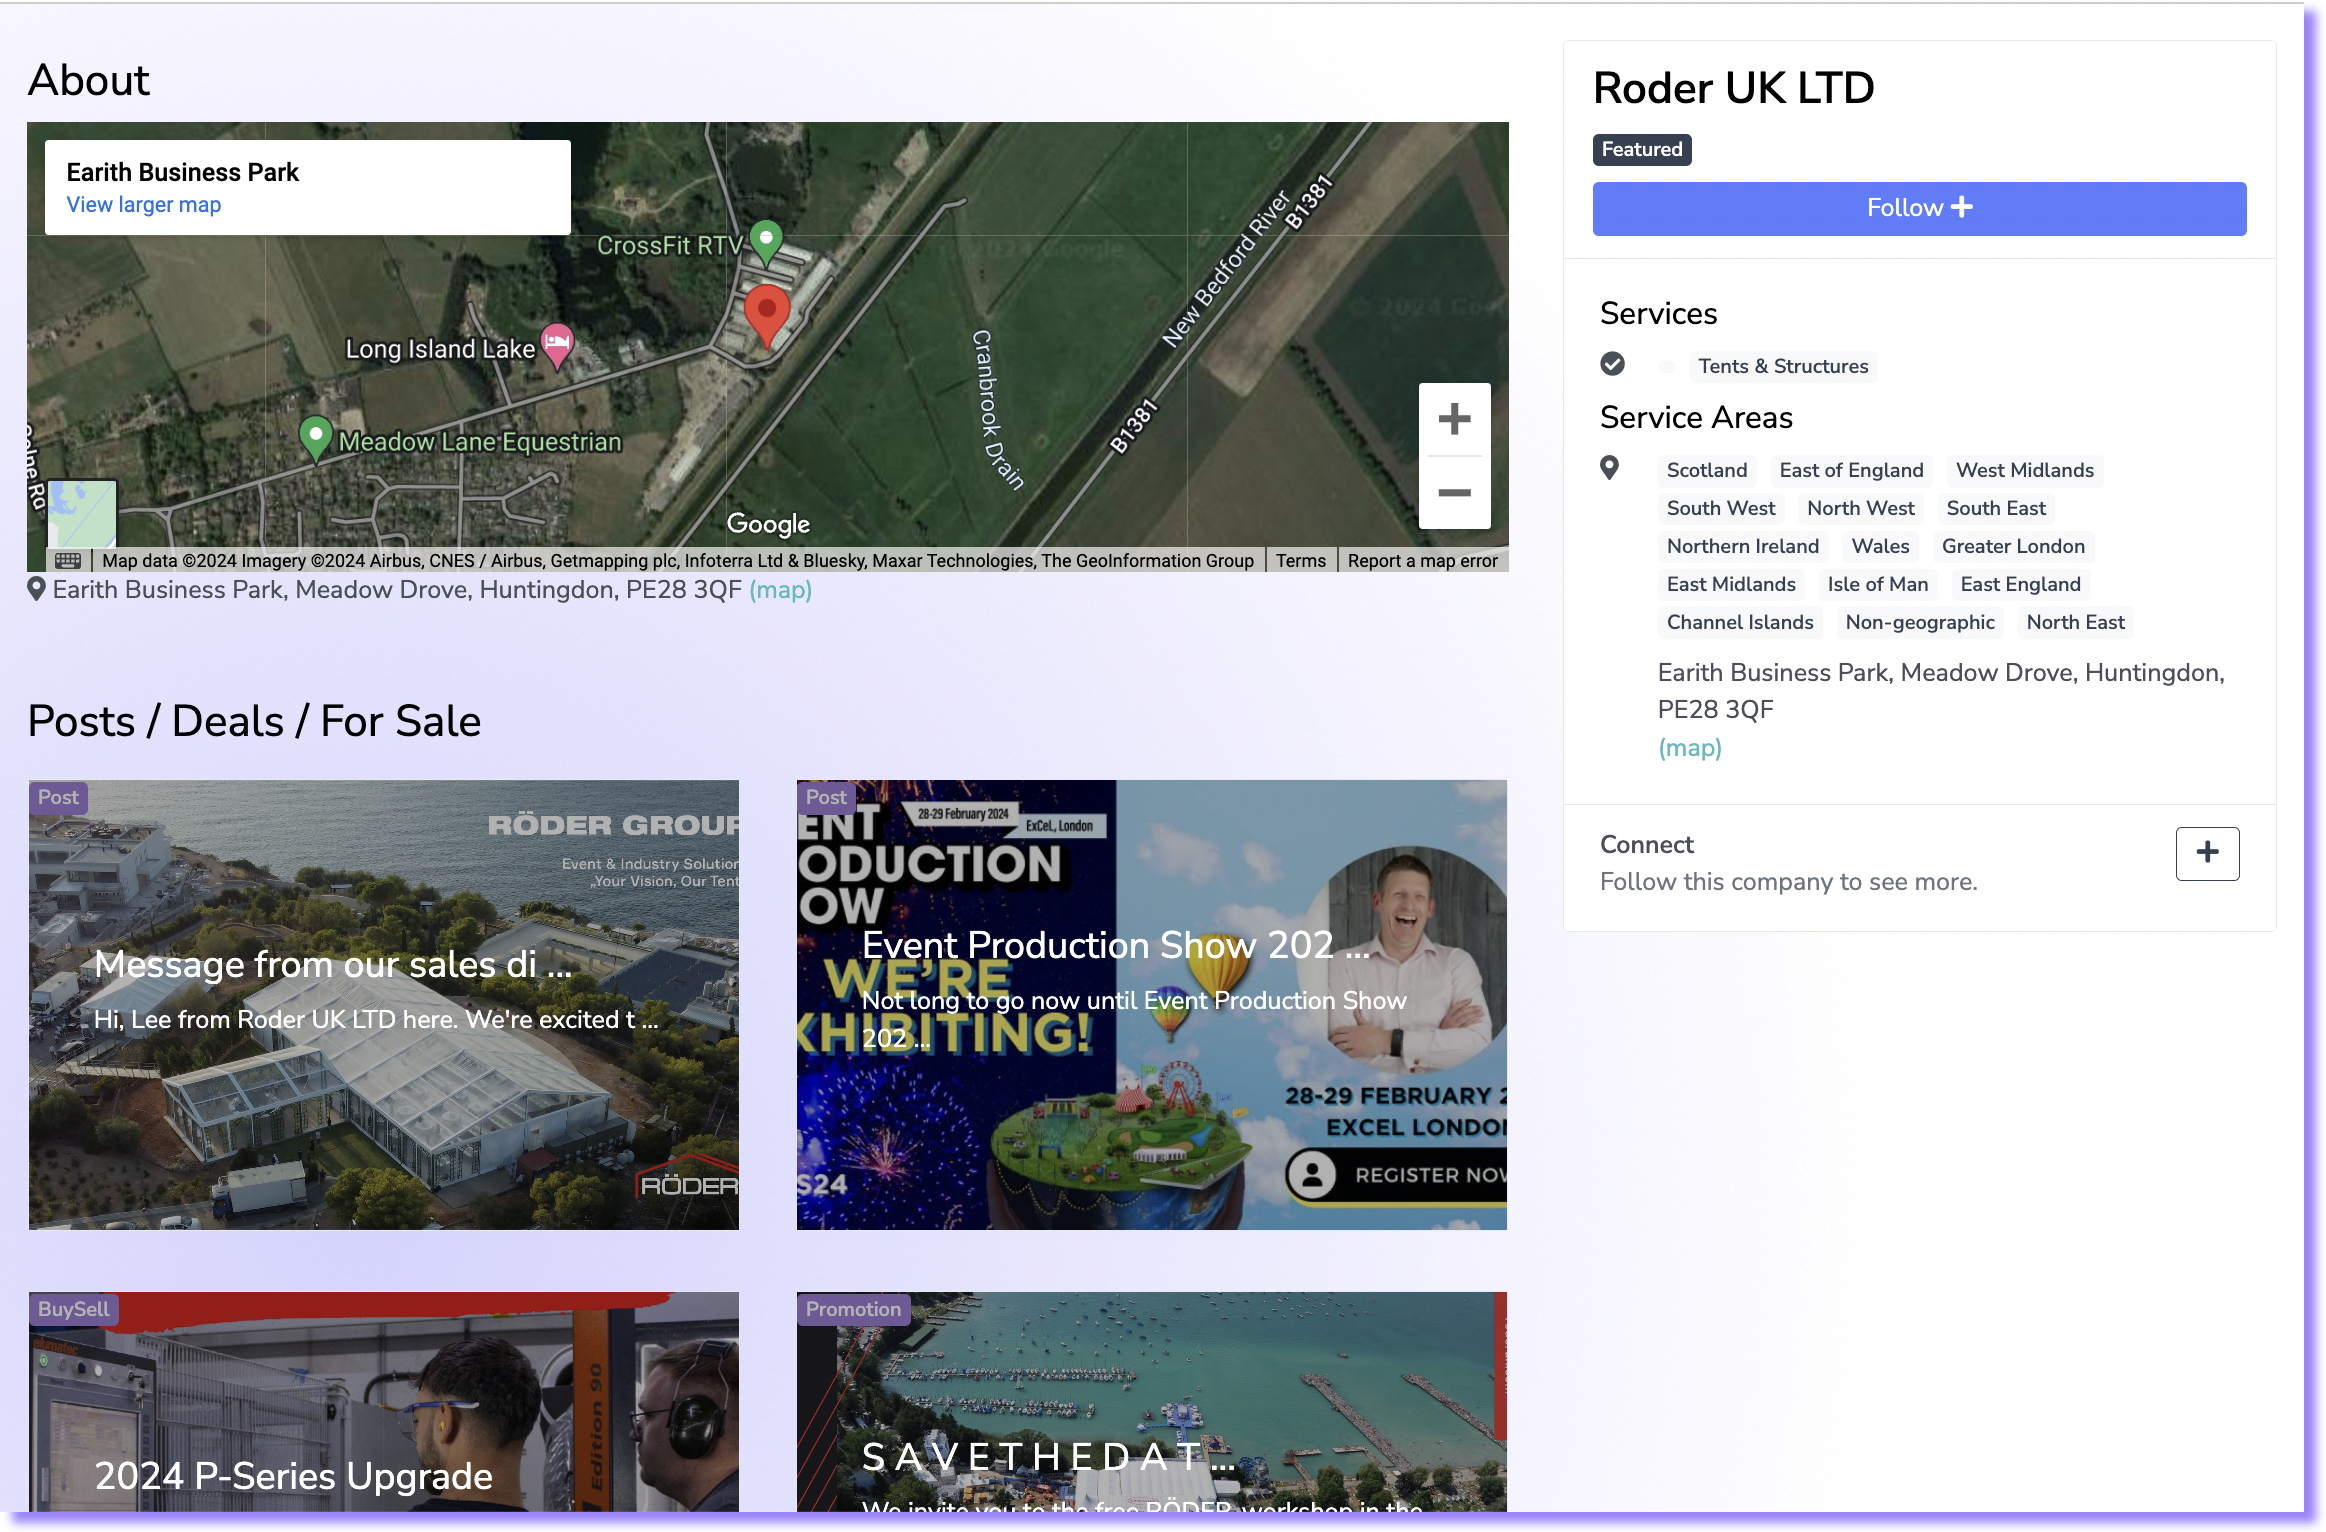
Task: Expand the Connect section with plus button
Action: 2207,853
